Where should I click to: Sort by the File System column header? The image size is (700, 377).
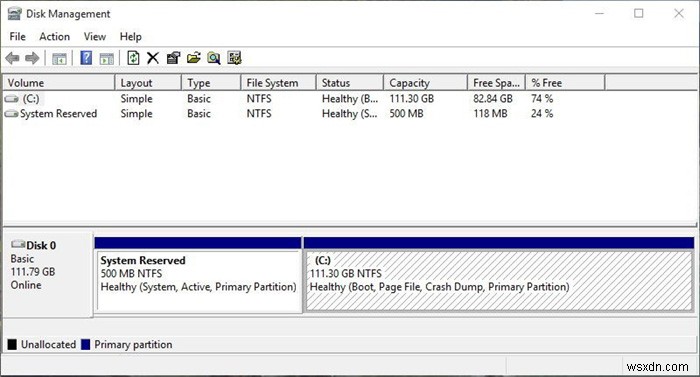pyautogui.click(x=279, y=83)
